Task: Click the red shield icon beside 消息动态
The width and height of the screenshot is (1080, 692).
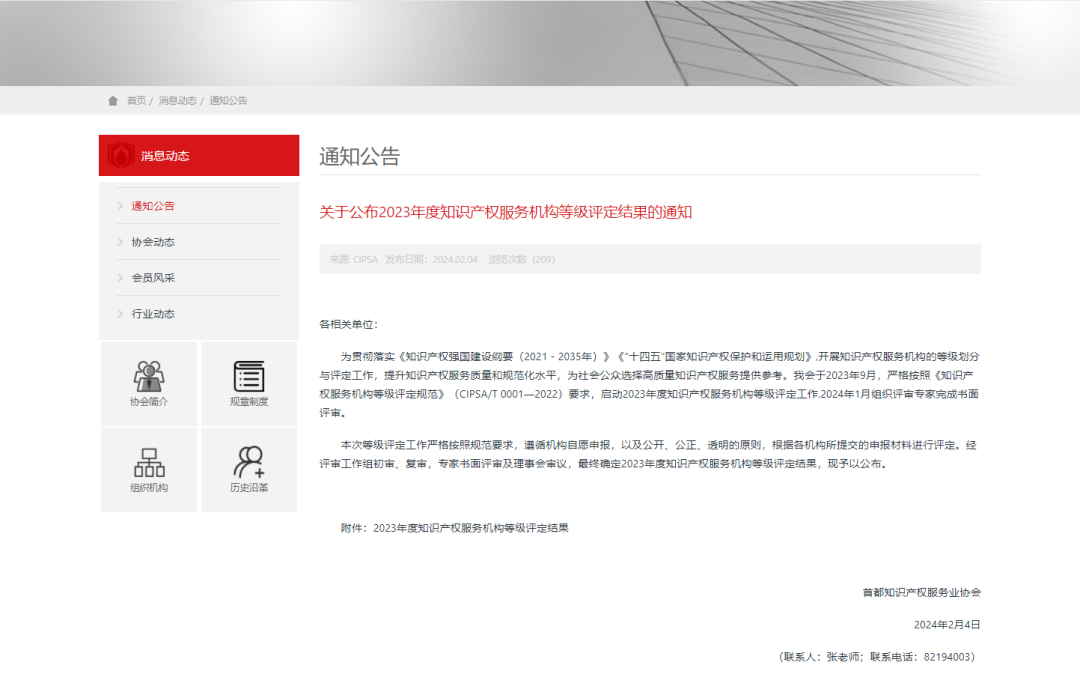Action: pos(120,155)
